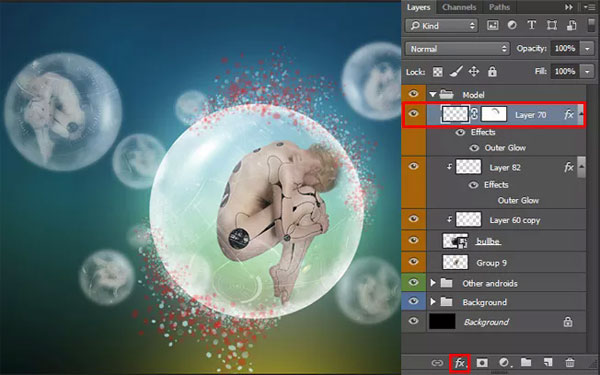Click the Link layers chain icon
This screenshot has width=600, height=375.
437,363
